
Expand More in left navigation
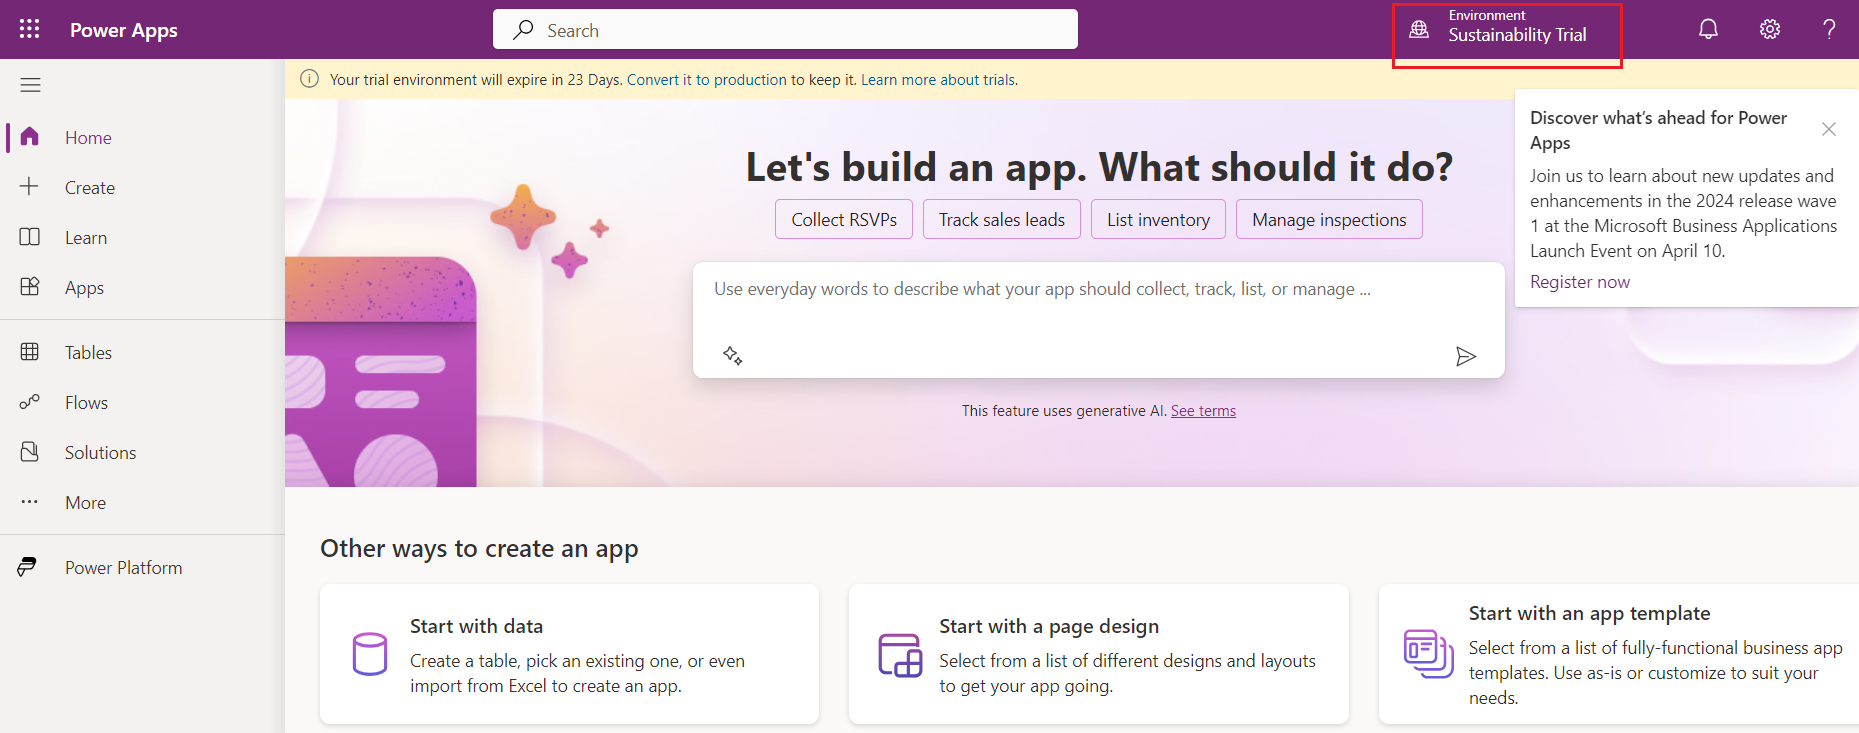point(85,503)
